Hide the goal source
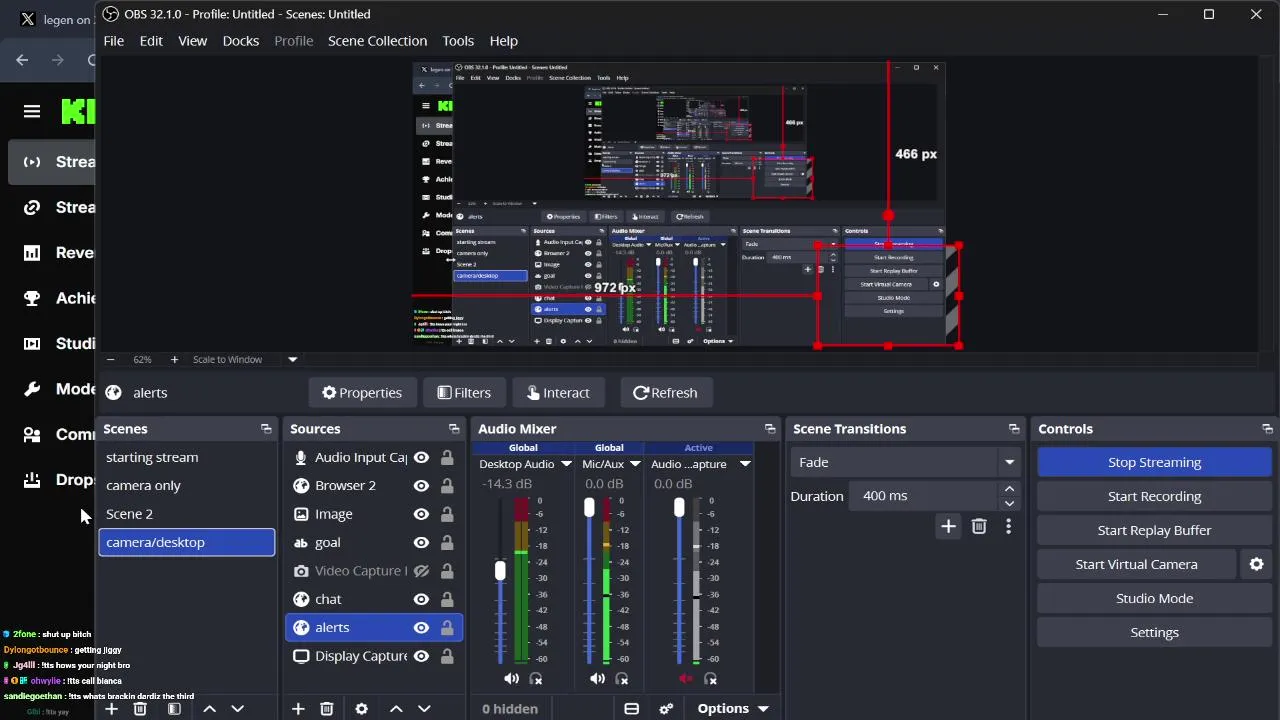 [x=421, y=542]
